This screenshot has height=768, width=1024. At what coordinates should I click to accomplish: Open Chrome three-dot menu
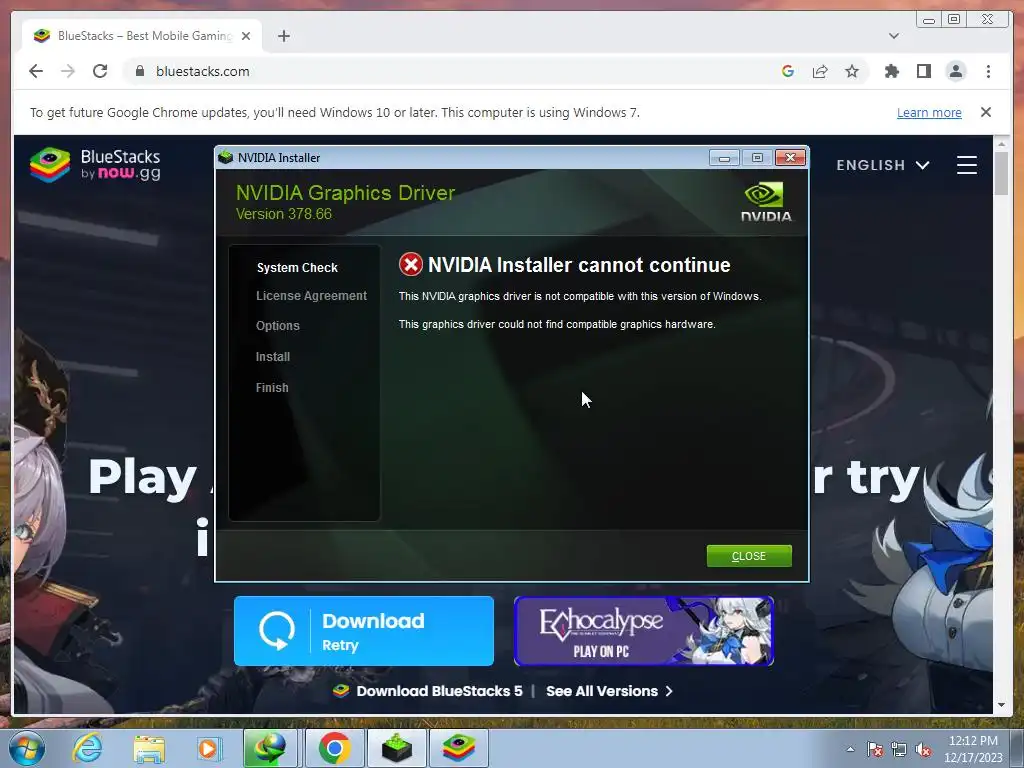988,71
